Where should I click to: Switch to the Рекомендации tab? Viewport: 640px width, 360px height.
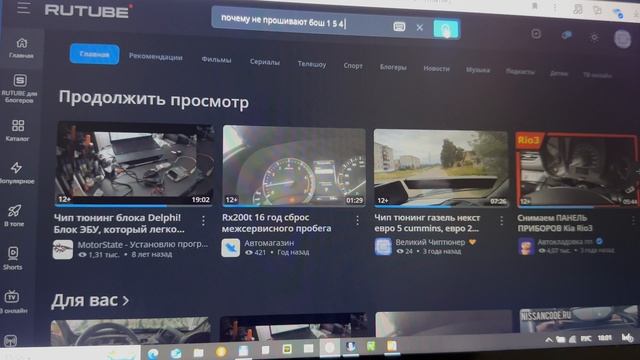coord(156,57)
